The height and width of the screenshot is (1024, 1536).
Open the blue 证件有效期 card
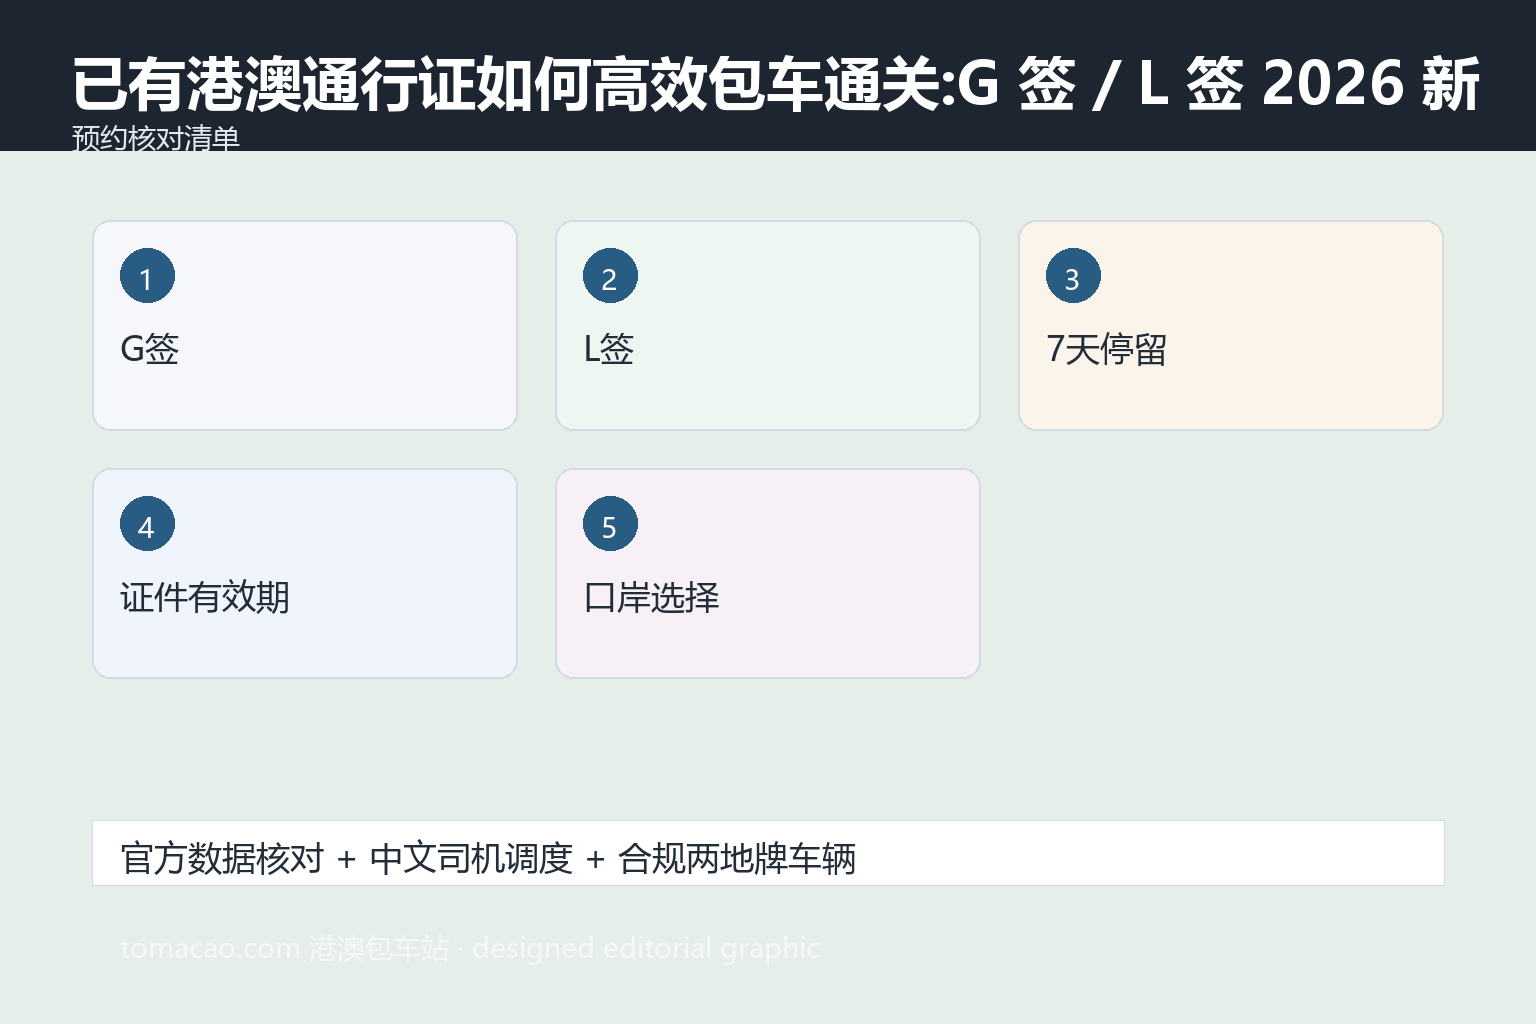(305, 574)
